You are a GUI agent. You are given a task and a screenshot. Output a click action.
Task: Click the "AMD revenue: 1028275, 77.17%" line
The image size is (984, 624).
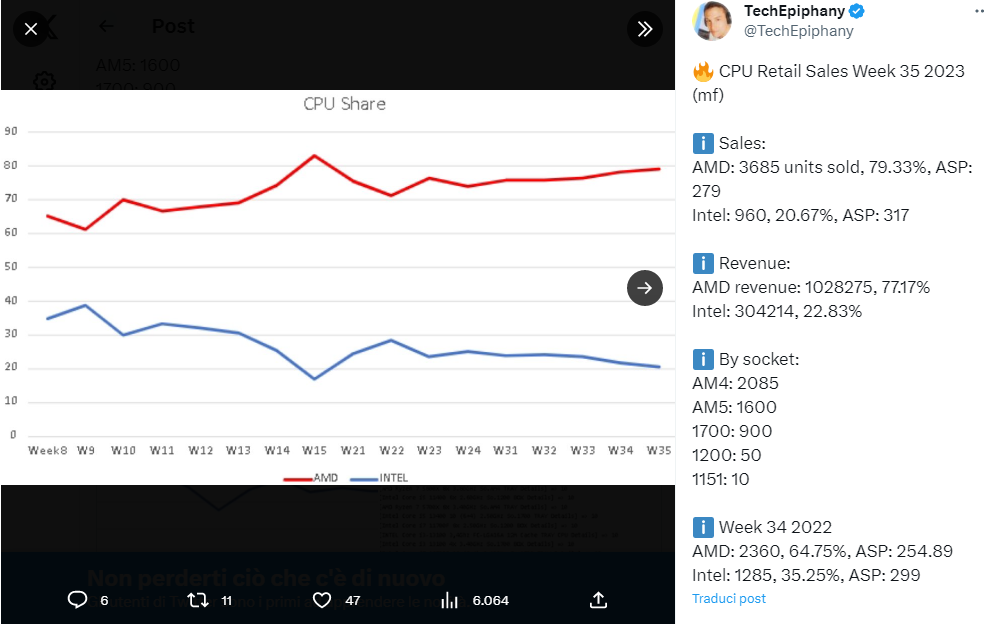click(x=811, y=288)
